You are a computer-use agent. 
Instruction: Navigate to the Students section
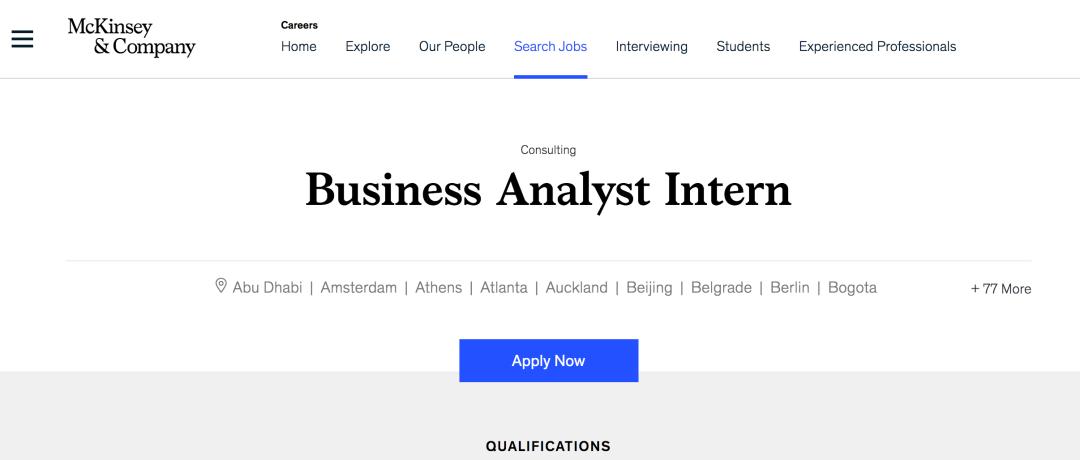coord(743,46)
